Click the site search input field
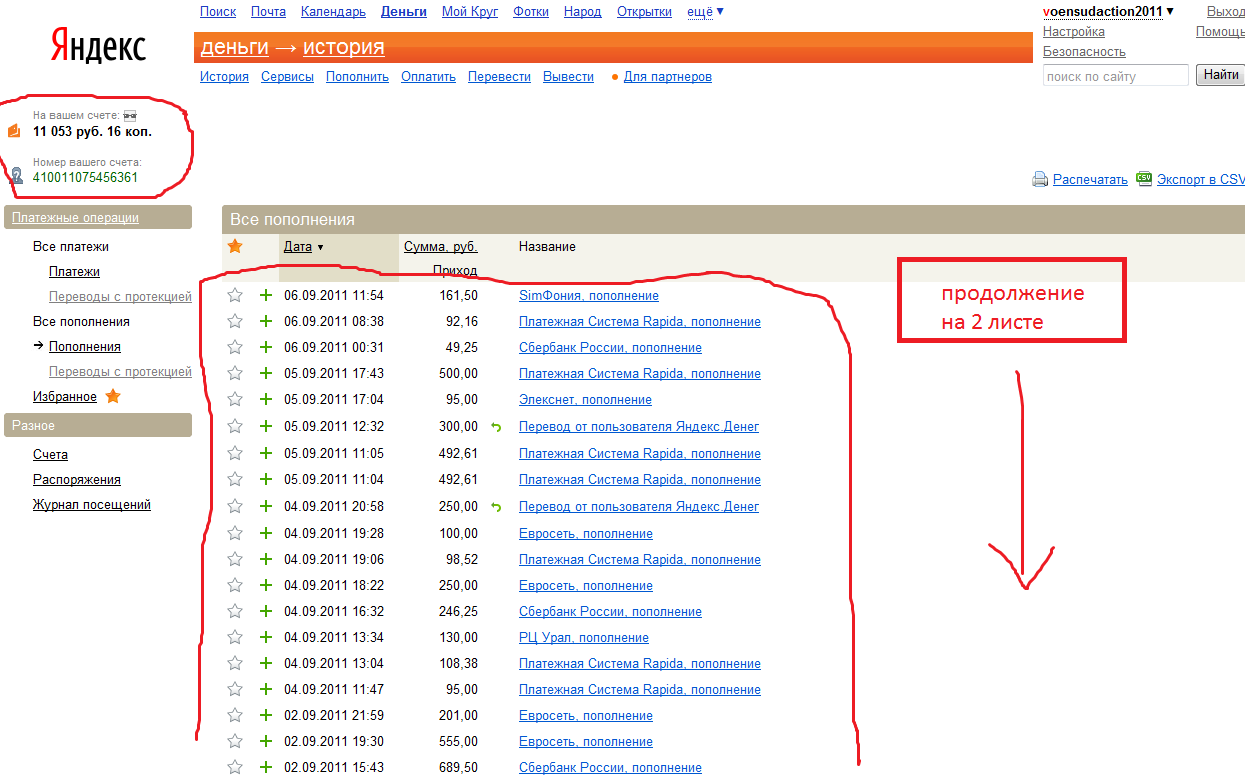This screenshot has height=782, width=1245. pos(1115,76)
